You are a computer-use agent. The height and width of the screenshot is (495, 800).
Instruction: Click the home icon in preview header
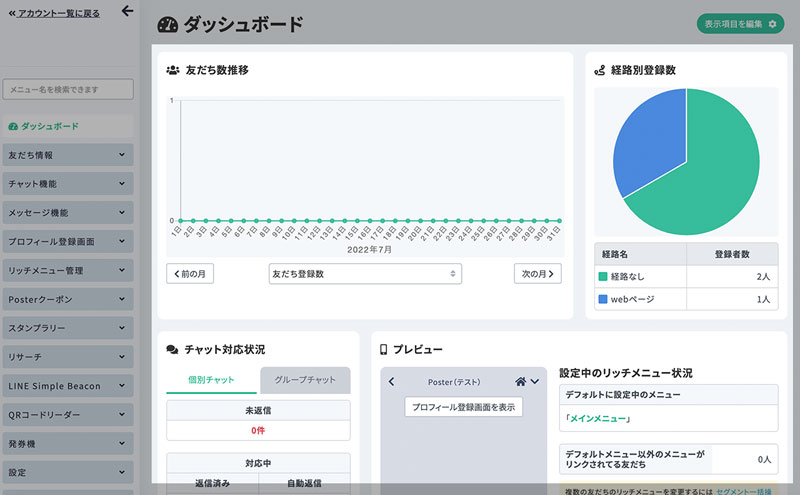pos(520,382)
